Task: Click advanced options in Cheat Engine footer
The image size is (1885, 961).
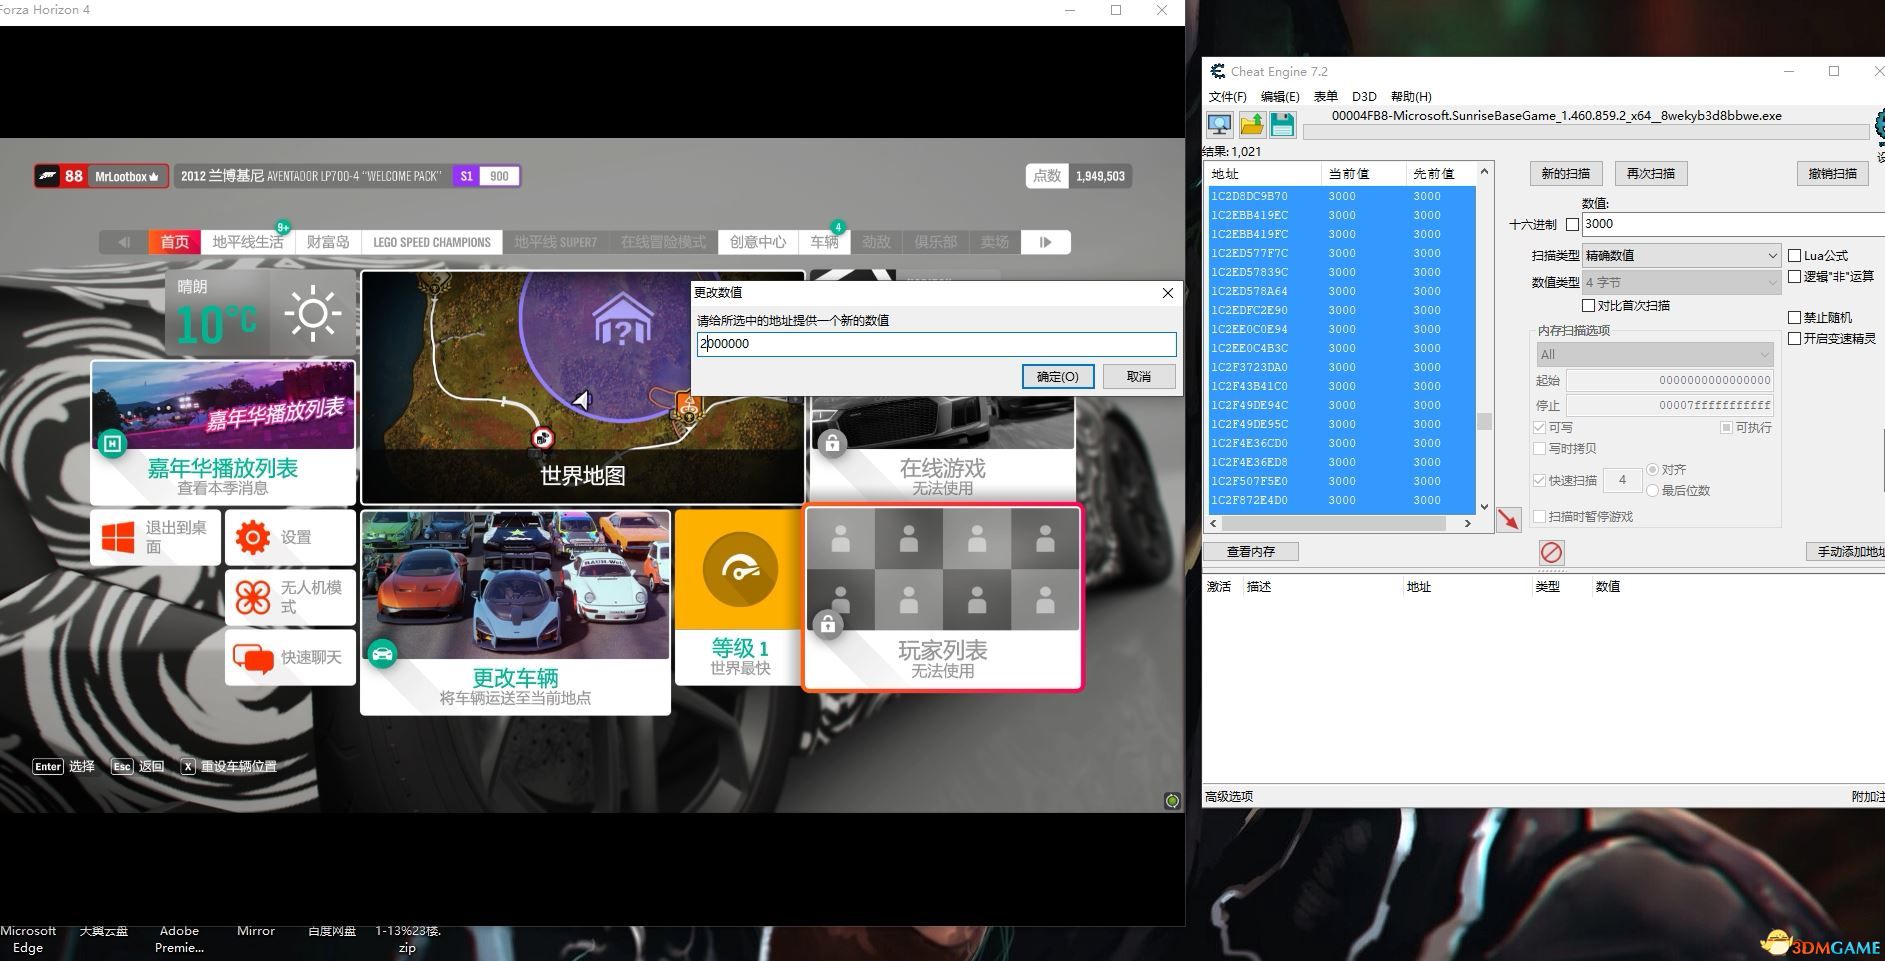Action: click(1229, 796)
